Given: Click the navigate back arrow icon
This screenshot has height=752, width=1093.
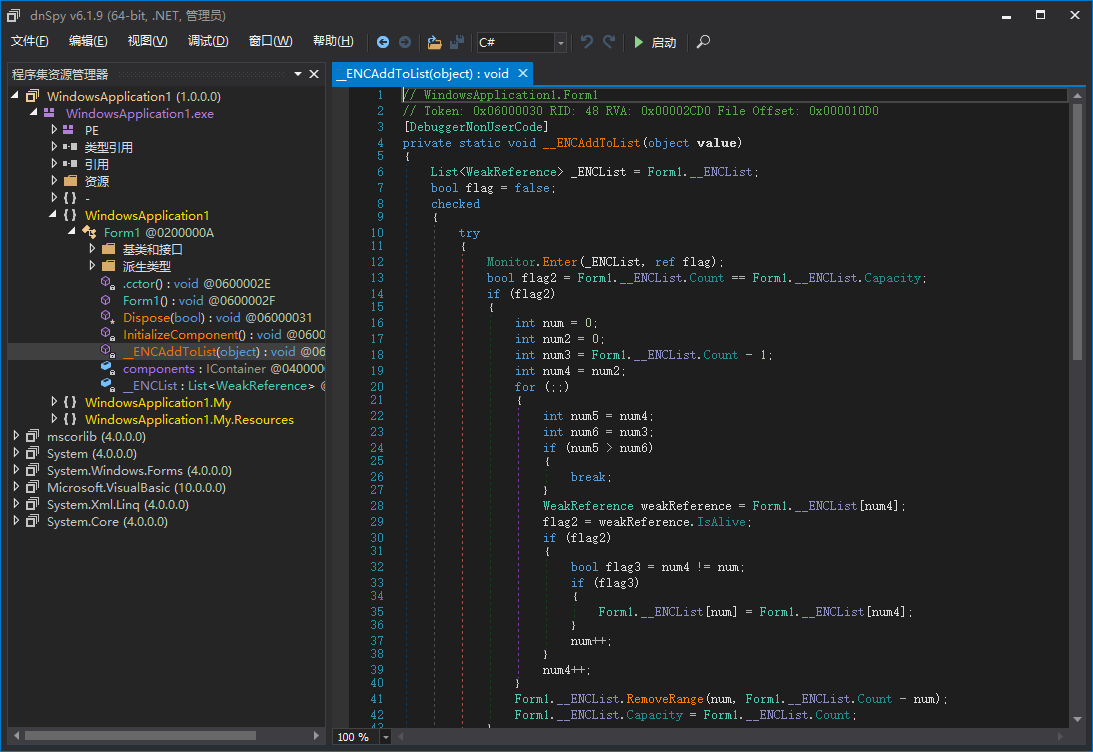Looking at the screenshot, I should [x=383, y=42].
